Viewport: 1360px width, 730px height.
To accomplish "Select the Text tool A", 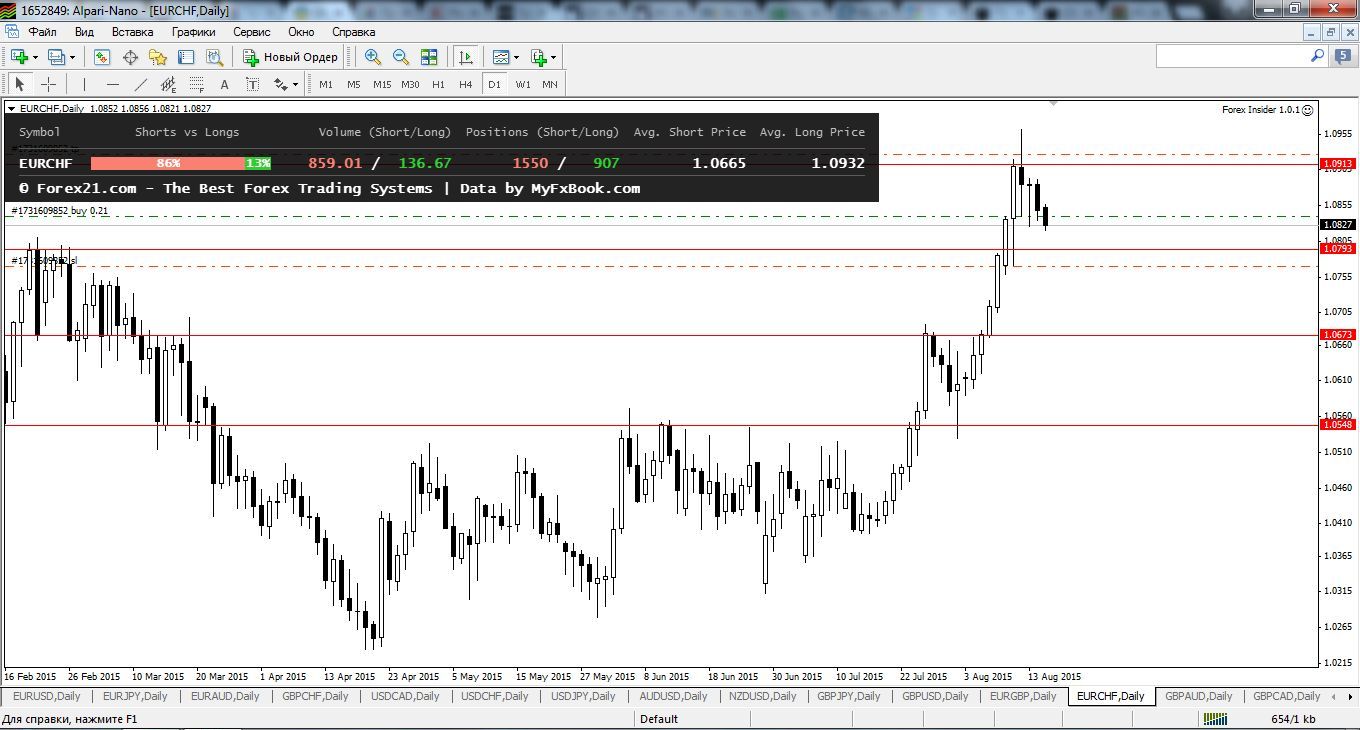I will coord(224,84).
